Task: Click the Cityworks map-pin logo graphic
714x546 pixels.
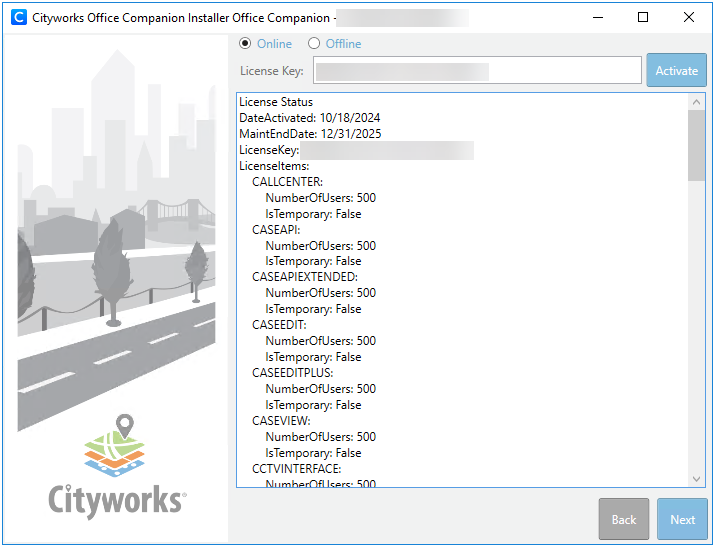Action: coord(115,445)
